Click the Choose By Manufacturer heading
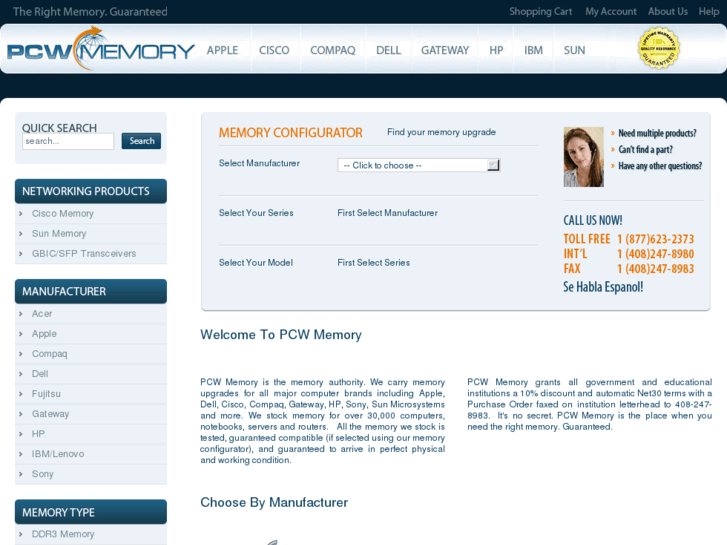Image resolution: width=727 pixels, height=545 pixels. click(x=274, y=502)
